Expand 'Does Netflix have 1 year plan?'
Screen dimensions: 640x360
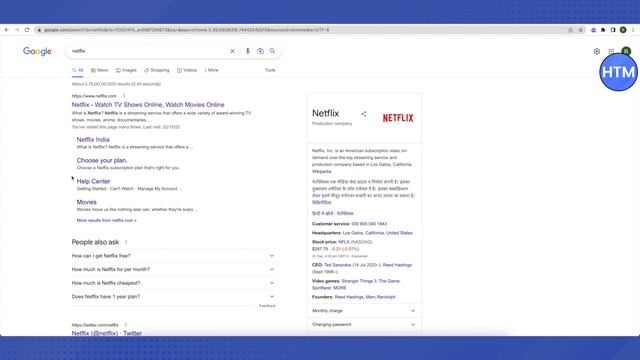pyautogui.click(x=173, y=297)
